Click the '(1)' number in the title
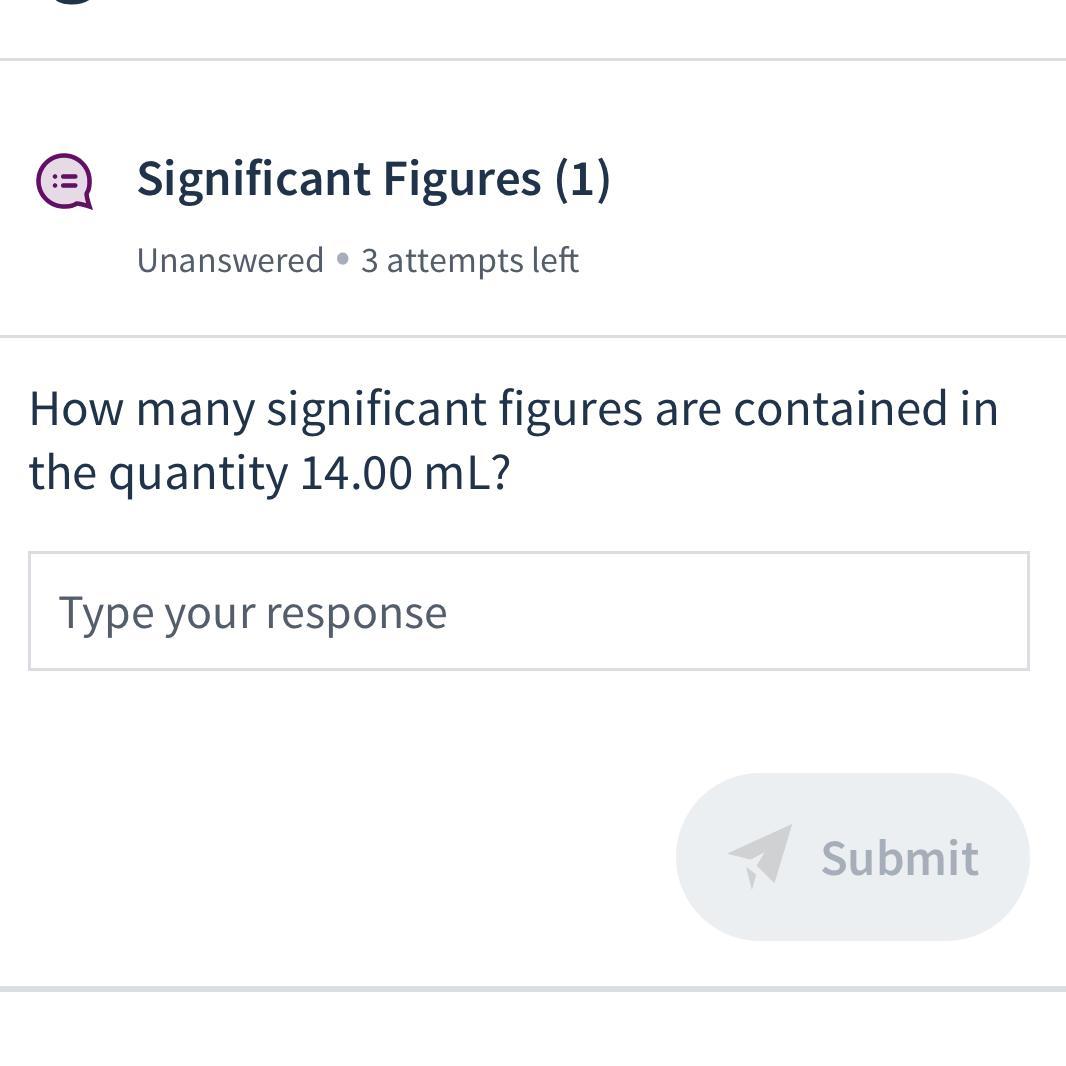 582,179
